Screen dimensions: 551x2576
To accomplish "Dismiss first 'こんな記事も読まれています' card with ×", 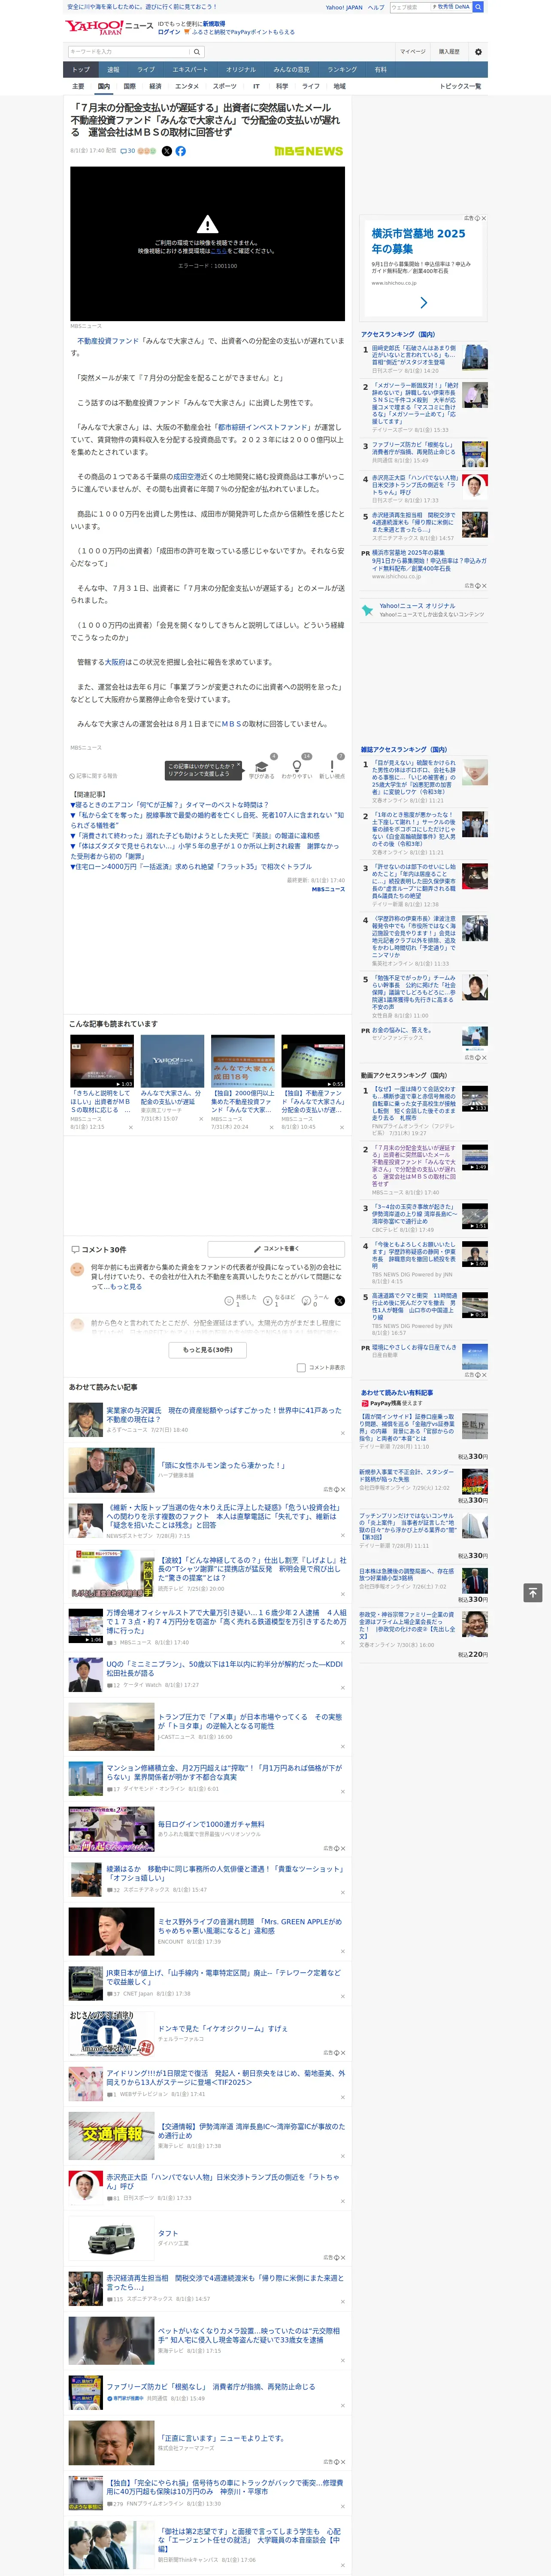I will [x=130, y=1127].
